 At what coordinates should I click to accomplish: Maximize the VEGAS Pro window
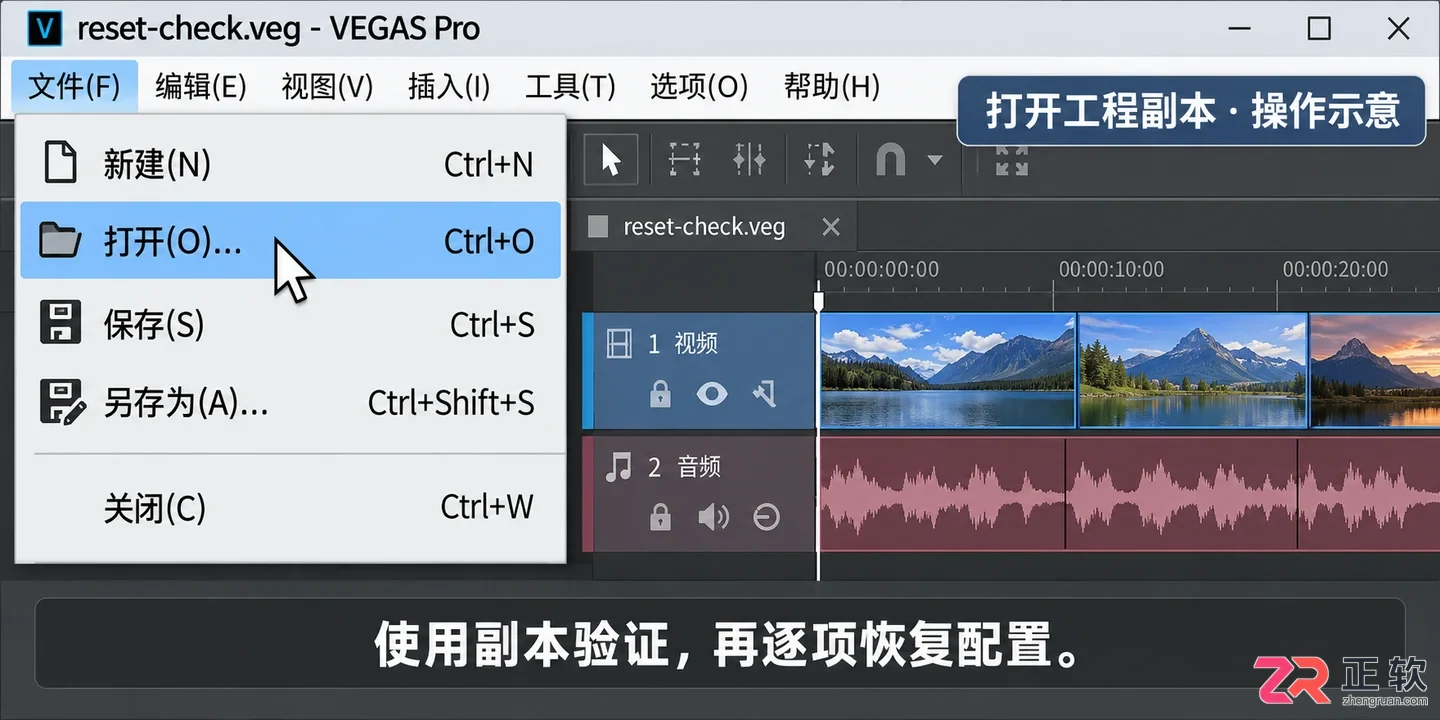tap(1319, 28)
